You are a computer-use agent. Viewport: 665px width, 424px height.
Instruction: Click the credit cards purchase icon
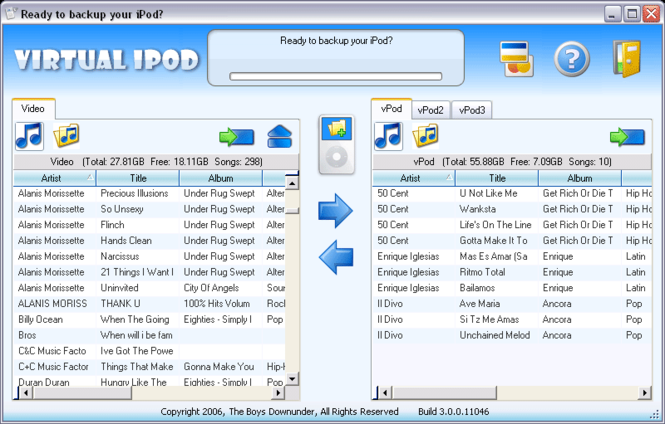tap(516, 59)
